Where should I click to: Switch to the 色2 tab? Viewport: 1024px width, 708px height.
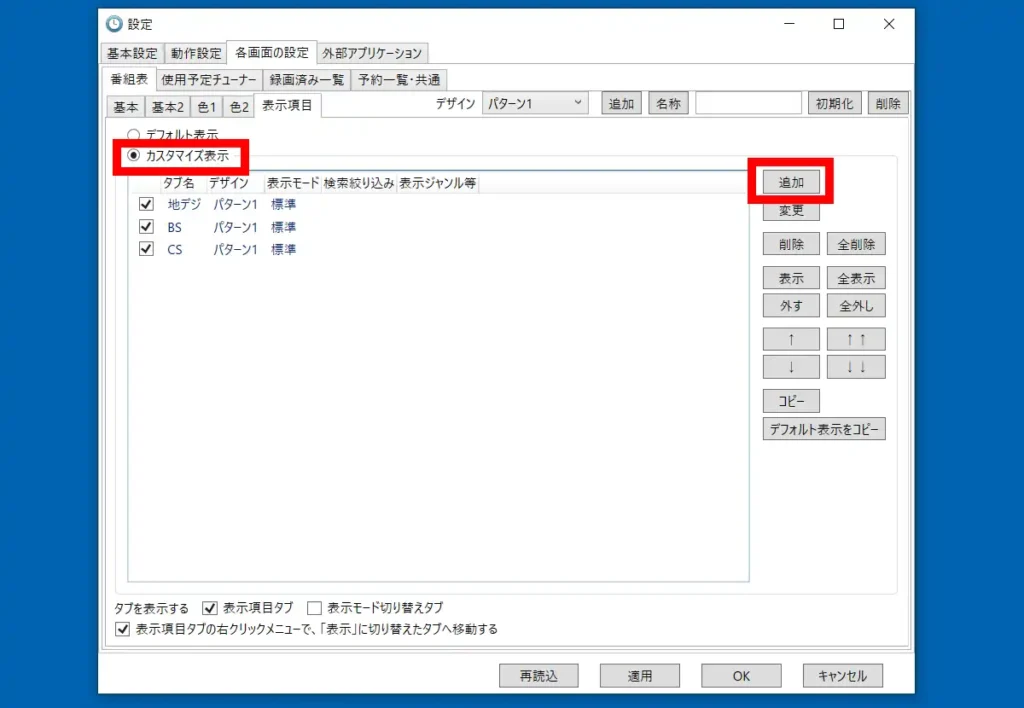(239, 106)
